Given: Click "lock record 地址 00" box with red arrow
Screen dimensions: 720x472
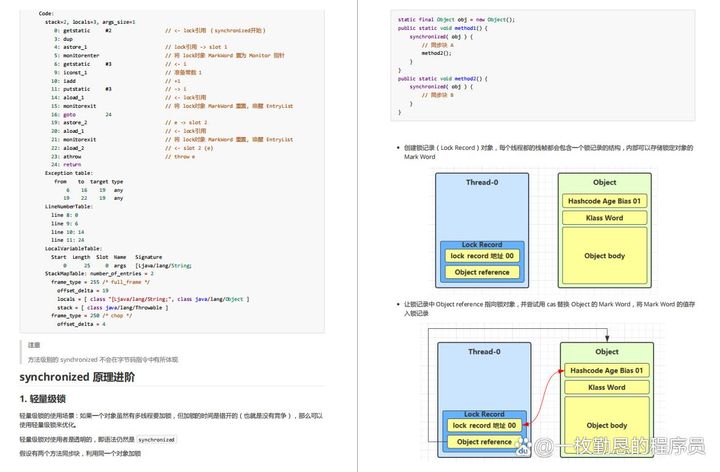Looking at the screenshot, I should (x=484, y=426).
